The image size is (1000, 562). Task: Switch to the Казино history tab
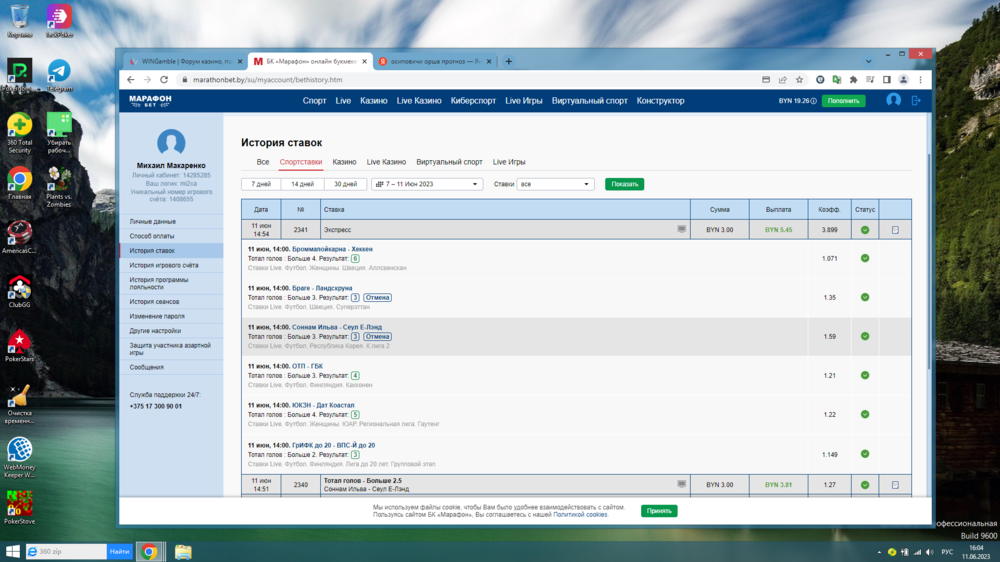click(344, 162)
